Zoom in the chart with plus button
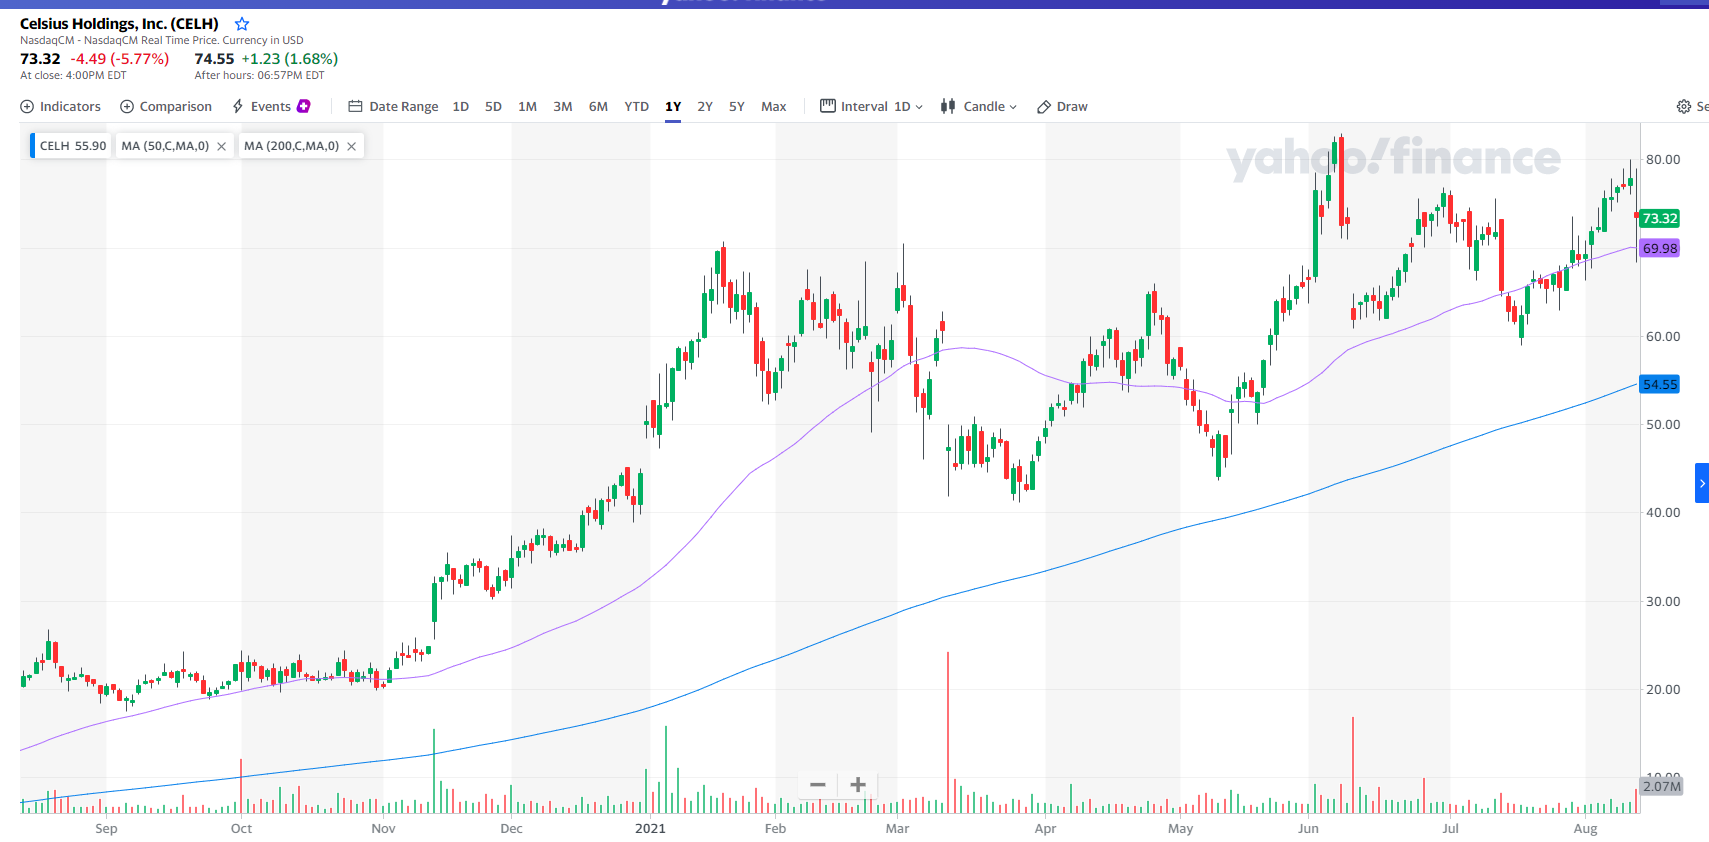 point(857,785)
